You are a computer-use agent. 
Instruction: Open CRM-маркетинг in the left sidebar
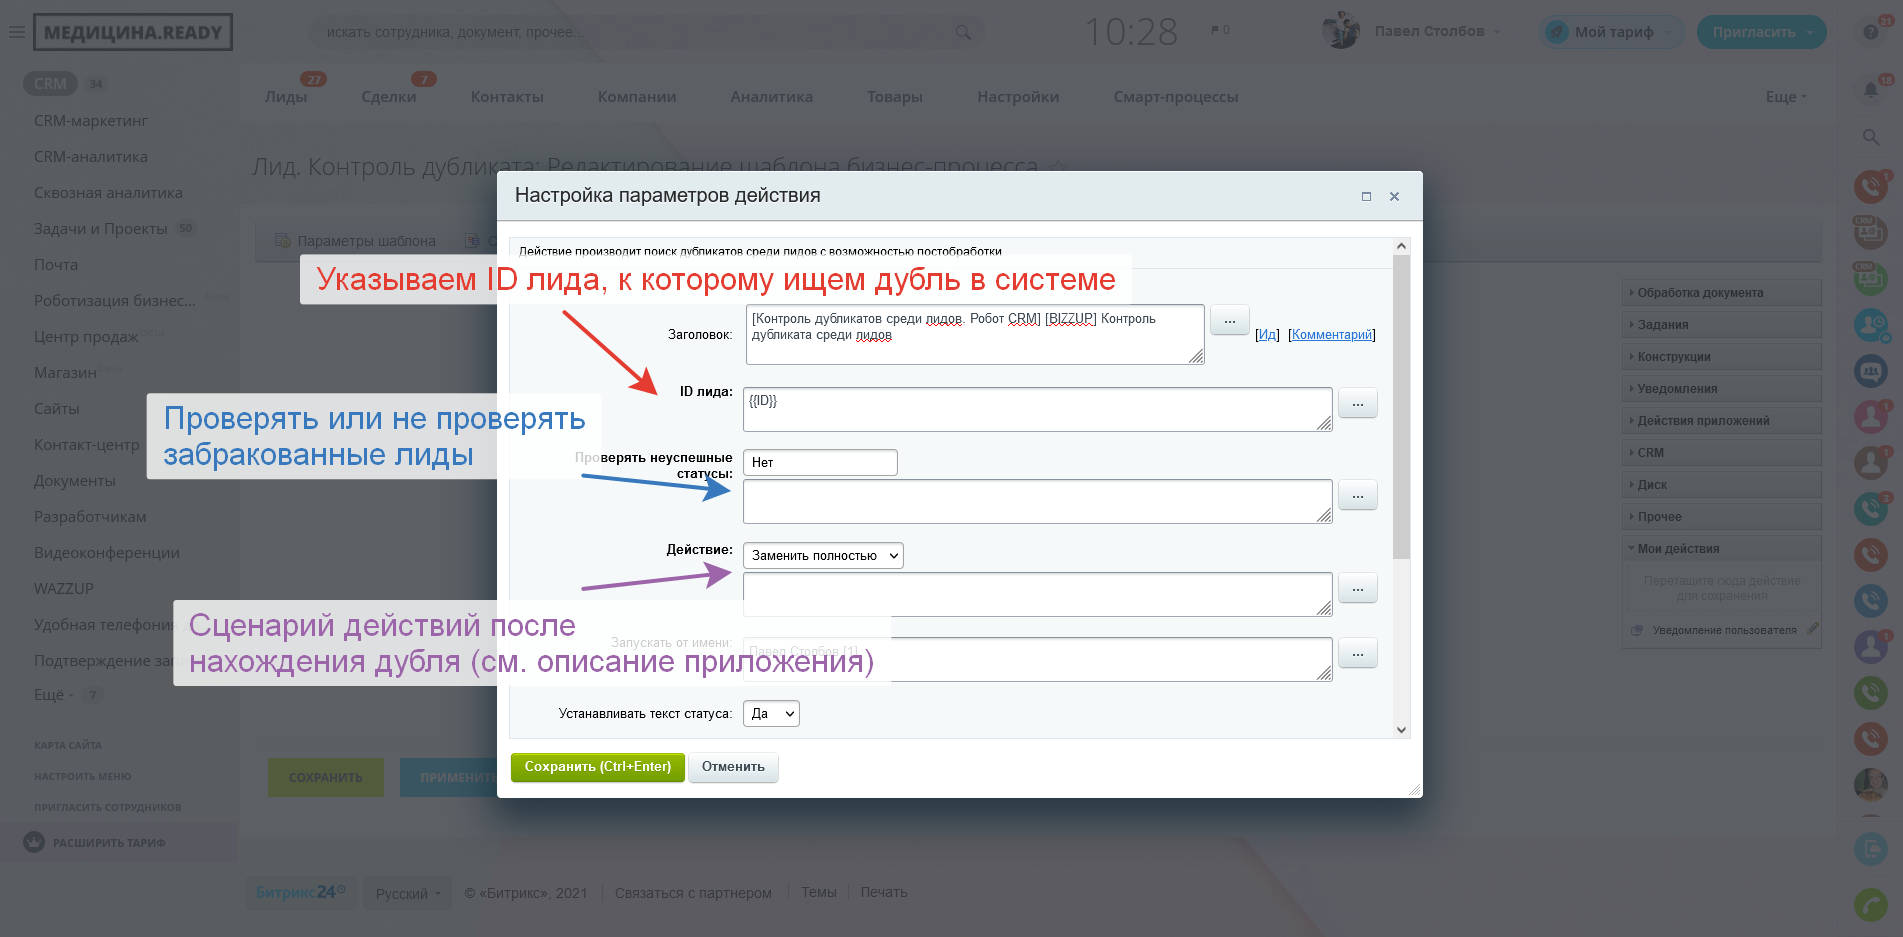click(x=91, y=121)
